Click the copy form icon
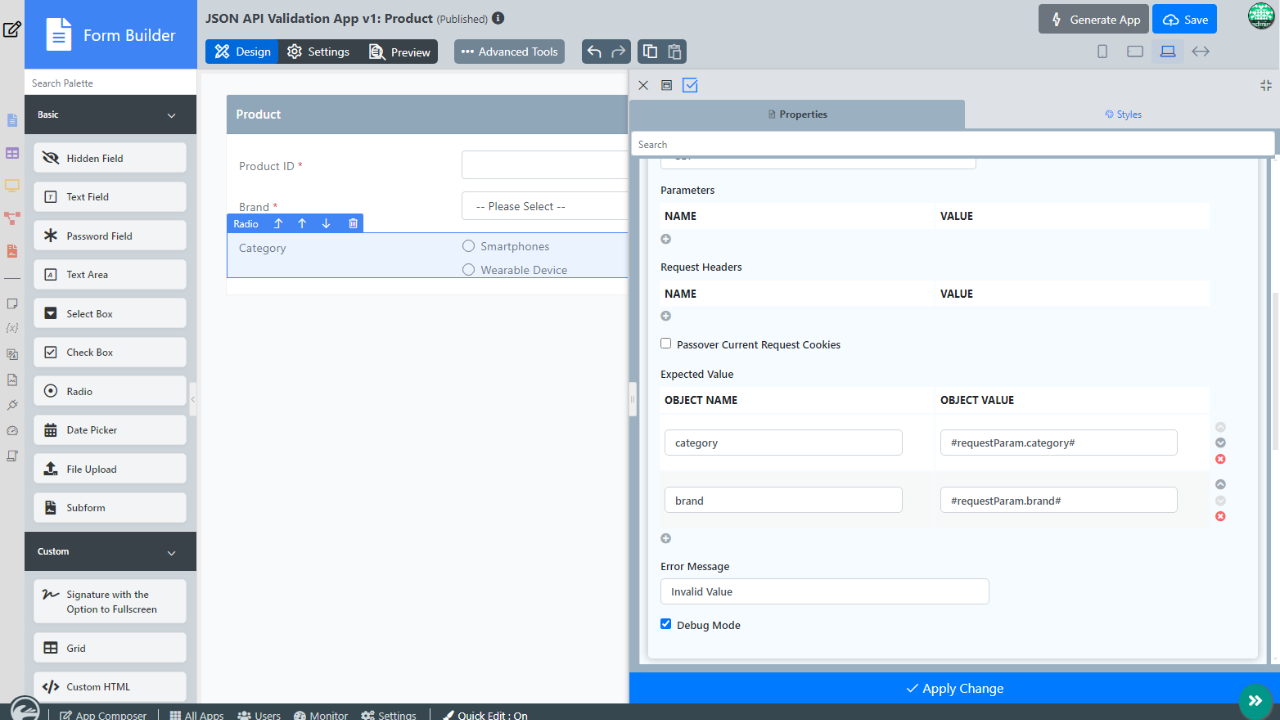This screenshot has width=1280, height=720. tap(650, 52)
